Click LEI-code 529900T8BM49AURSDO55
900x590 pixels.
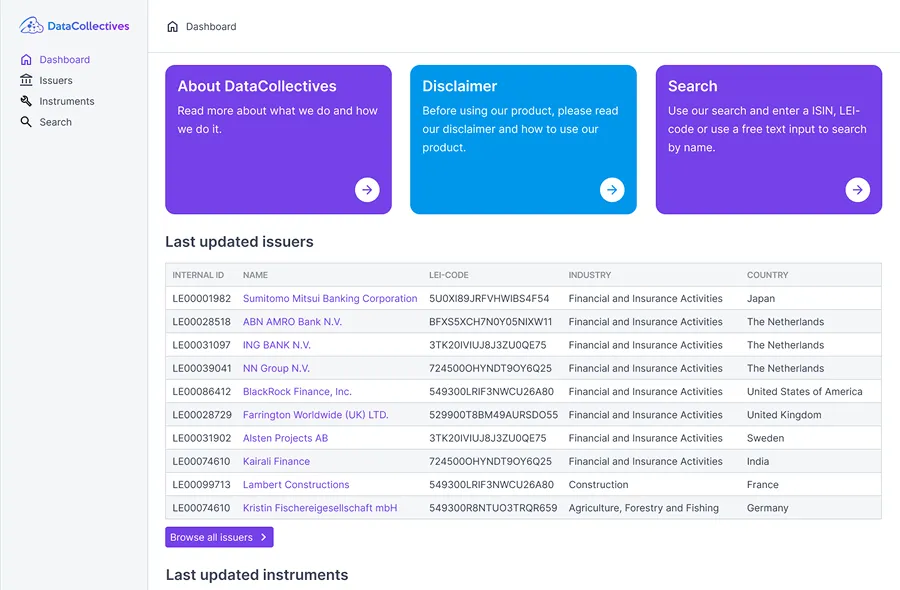[494, 415]
